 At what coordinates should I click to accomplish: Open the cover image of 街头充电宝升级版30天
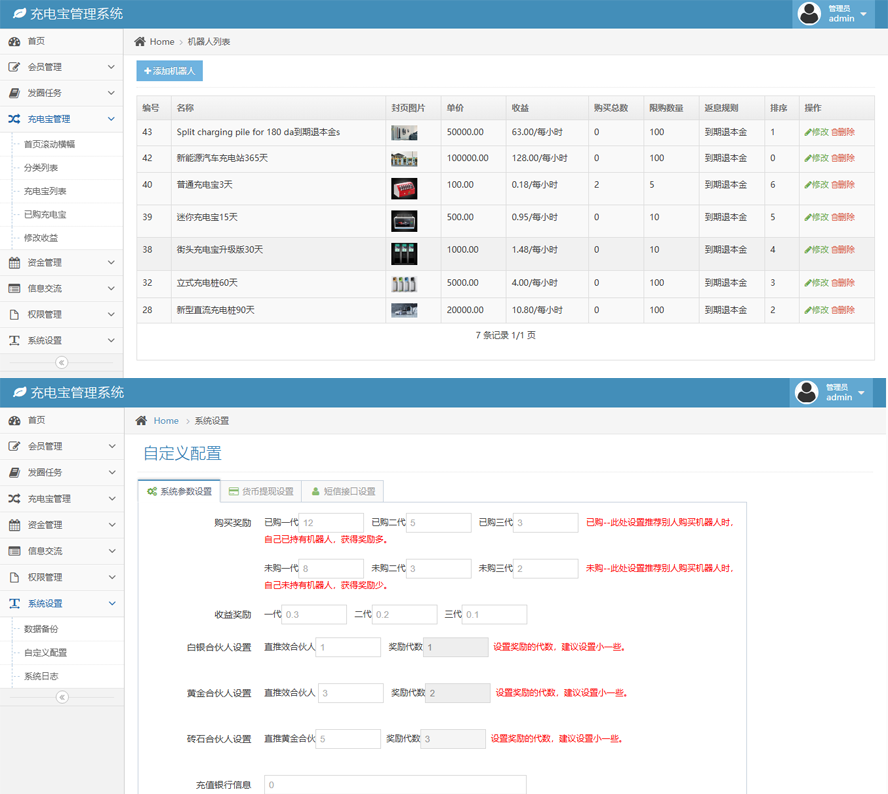(x=404, y=252)
